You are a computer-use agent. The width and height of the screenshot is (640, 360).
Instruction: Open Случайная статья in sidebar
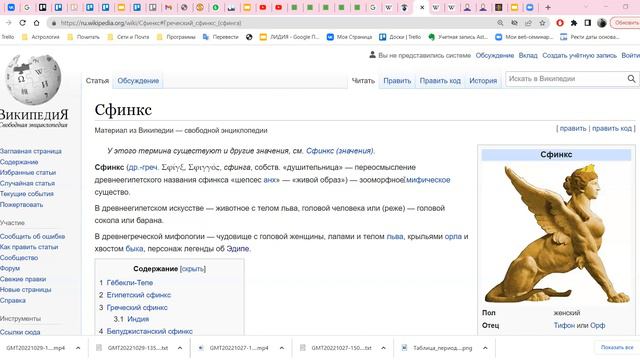pos(27,183)
